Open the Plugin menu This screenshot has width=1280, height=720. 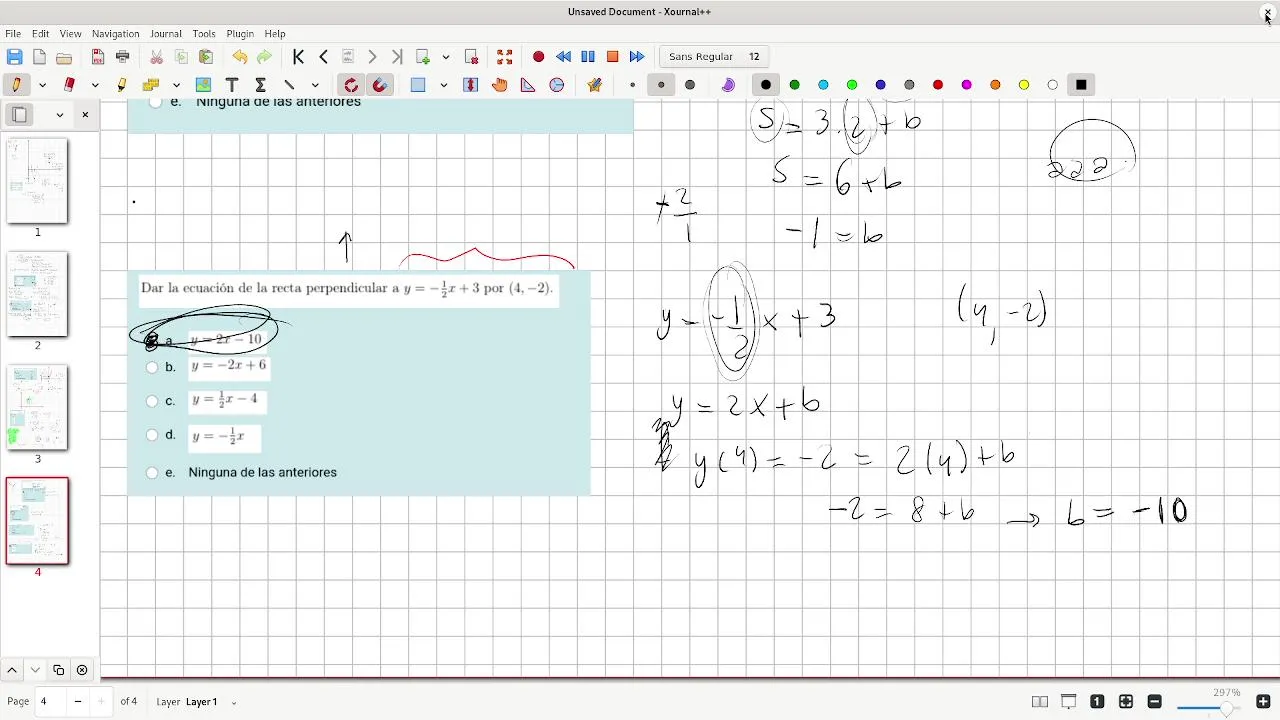(x=240, y=34)
